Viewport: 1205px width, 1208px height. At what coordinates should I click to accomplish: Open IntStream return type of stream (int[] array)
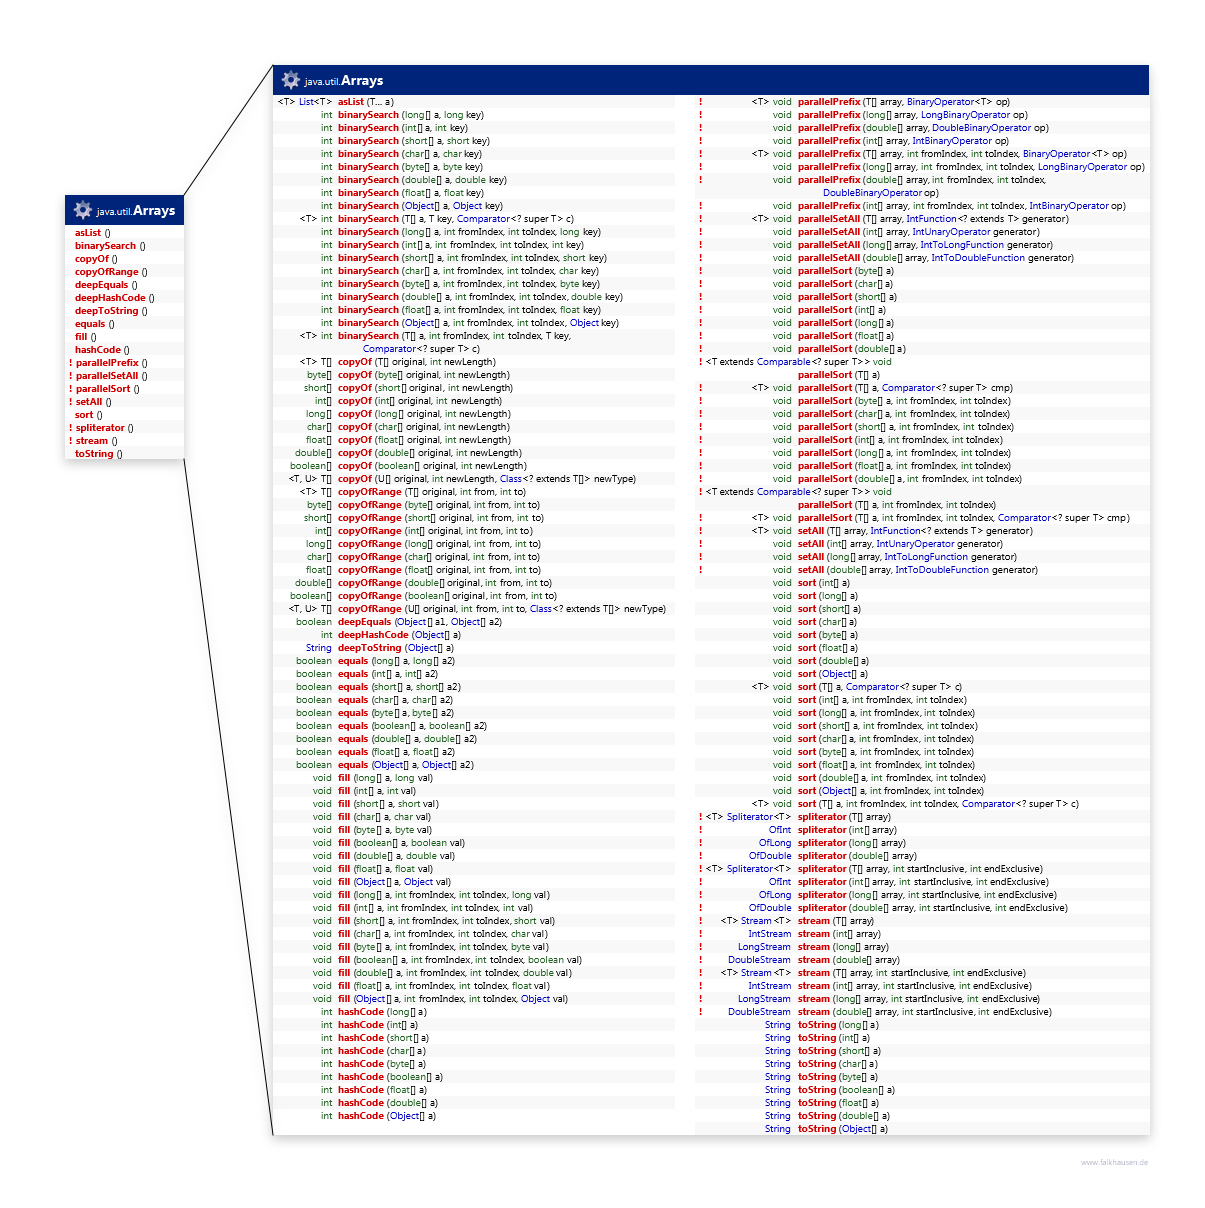point(770,934)
